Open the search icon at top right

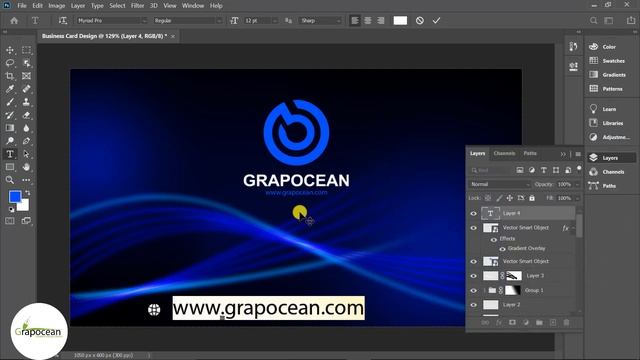(x=593, y=20)
